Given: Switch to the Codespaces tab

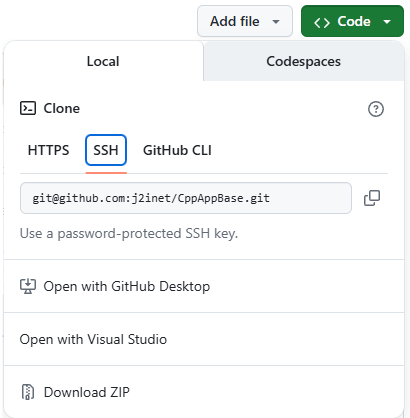Looking at the screenshot, I should [x=303, y=61].
